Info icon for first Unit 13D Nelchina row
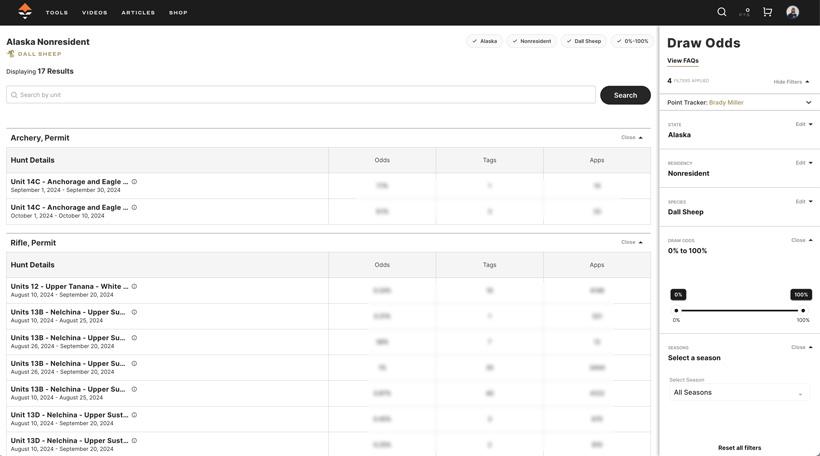This screenshot has width=820, height=456. [134, 415]
